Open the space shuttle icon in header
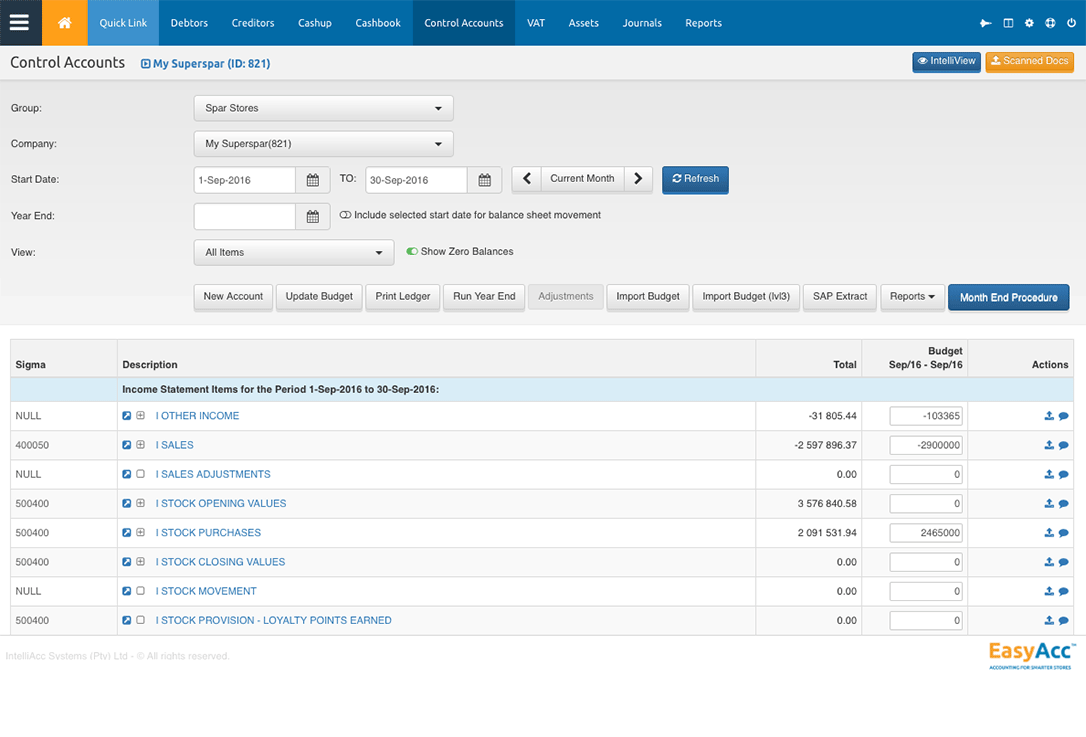 click(x=986, y=23)
